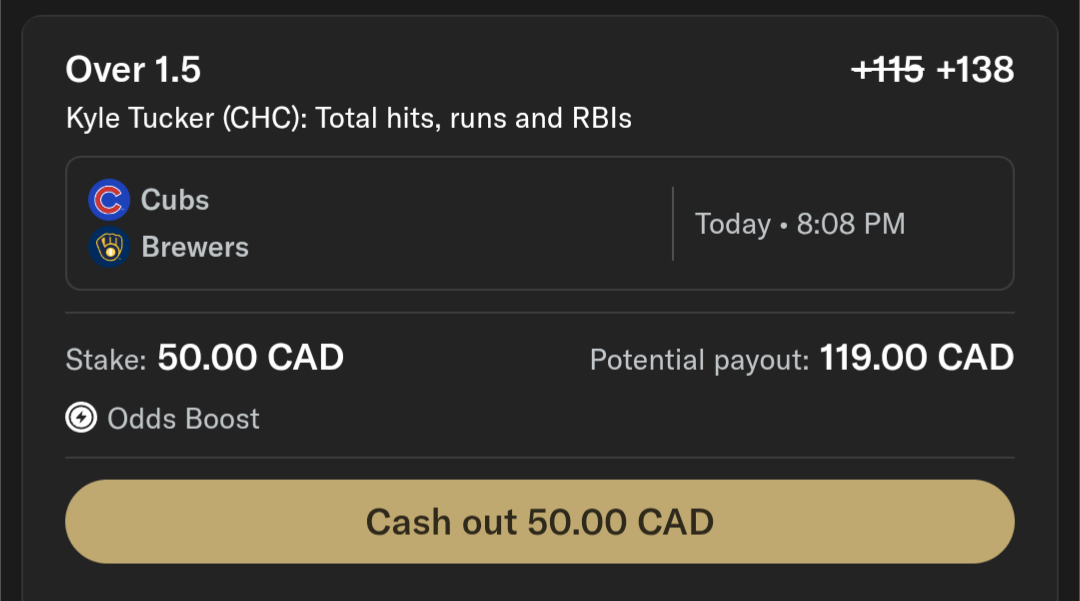Viewport: 1080px width, 601px height.
Task: Tap the 'Total hits, runs and RBIs' text
Action: click(474, 119)
